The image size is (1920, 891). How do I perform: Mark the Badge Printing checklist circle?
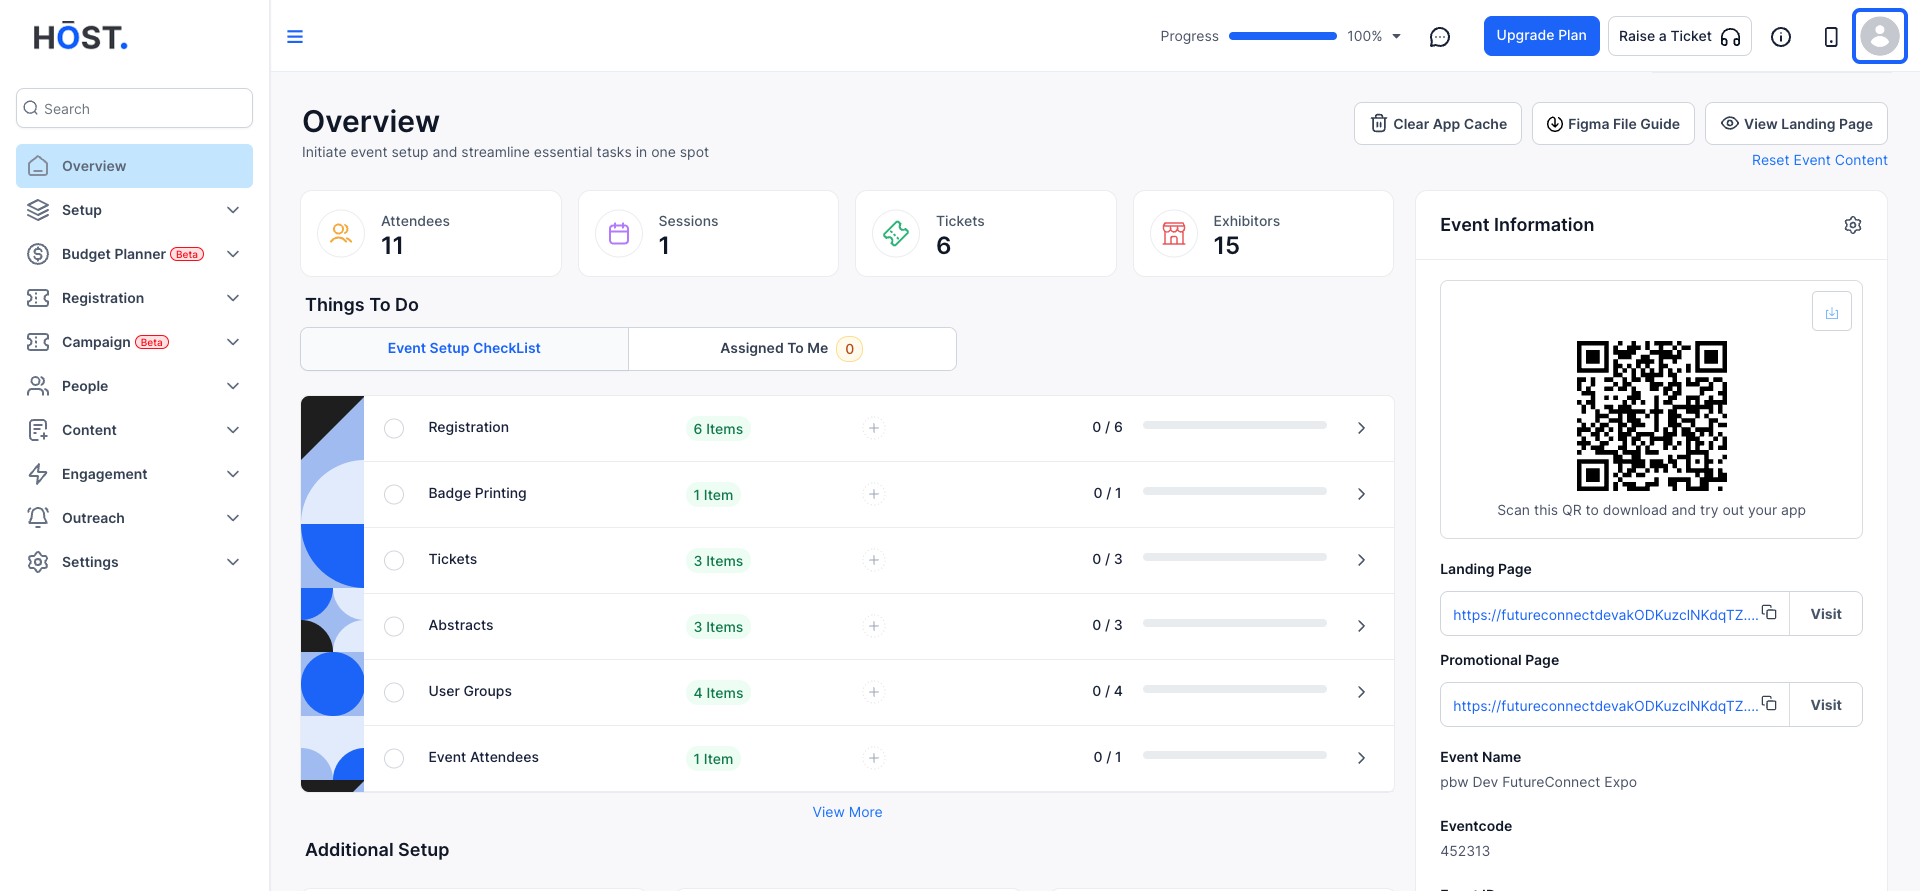coord(394,494)
